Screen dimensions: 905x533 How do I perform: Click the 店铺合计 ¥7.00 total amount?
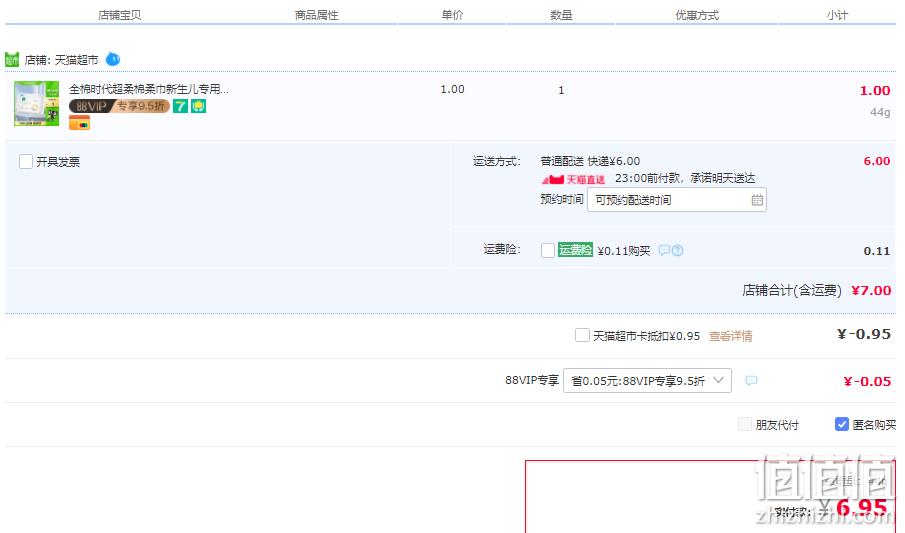[872, 290]
